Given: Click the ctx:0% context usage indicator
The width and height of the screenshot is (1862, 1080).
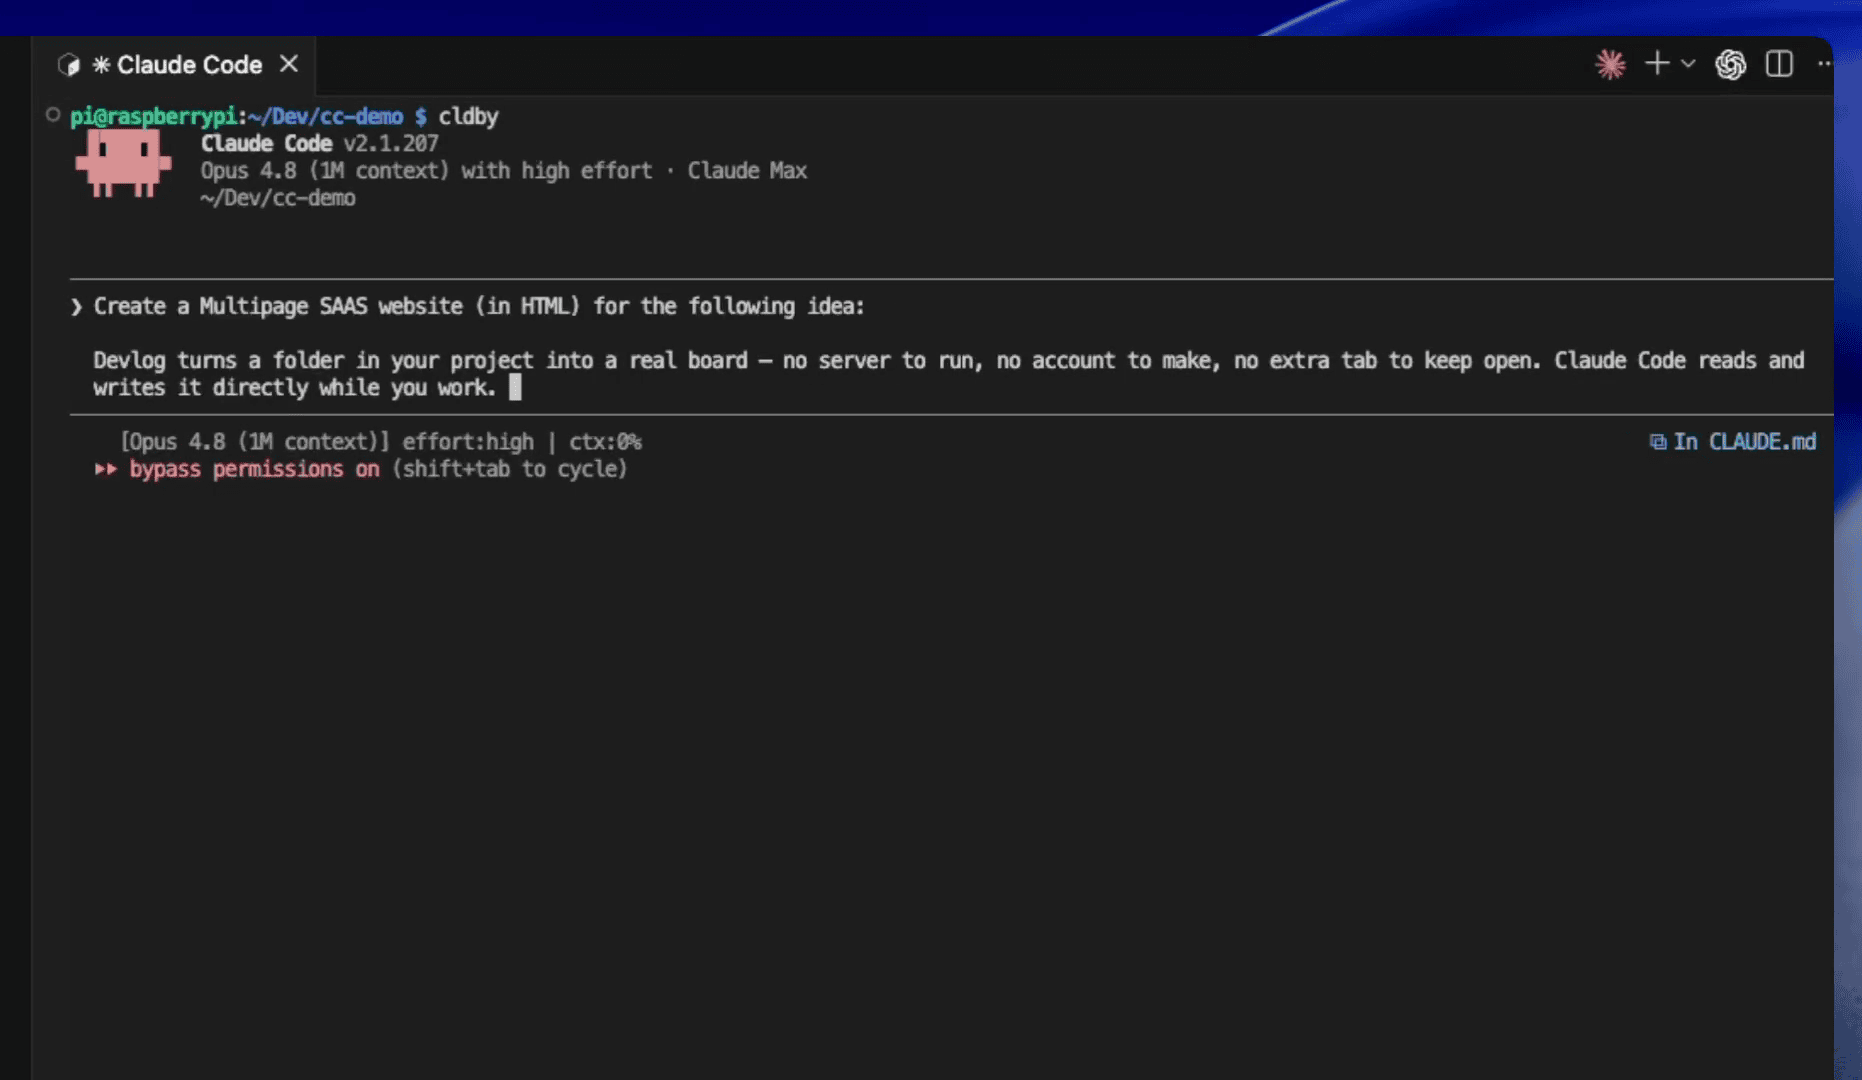Looking at the screenshot, I should pos(605,442).
